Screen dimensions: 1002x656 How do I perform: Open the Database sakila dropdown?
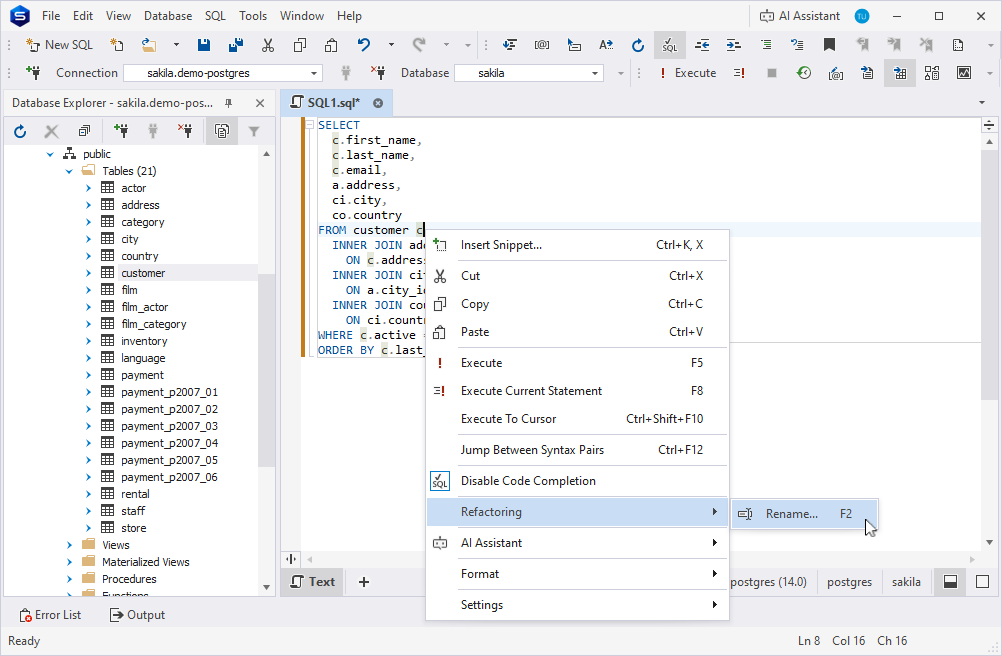pyautogui.click(x=595, y=73)
